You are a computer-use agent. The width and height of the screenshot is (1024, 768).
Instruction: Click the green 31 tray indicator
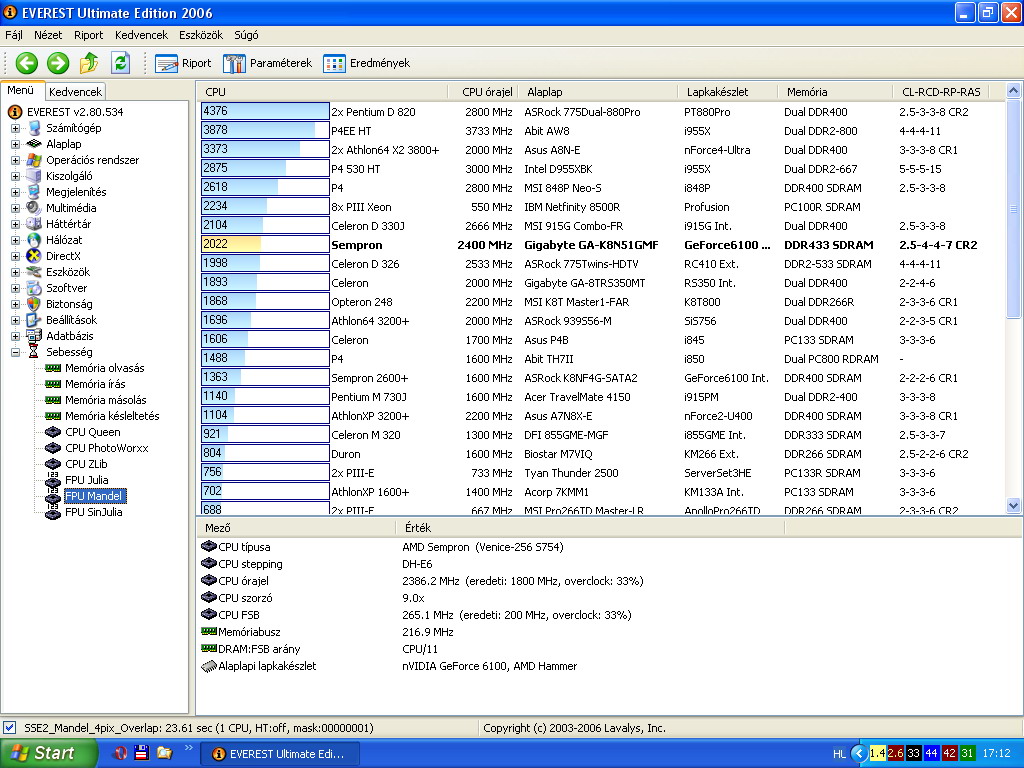click(x=967, y=753)
